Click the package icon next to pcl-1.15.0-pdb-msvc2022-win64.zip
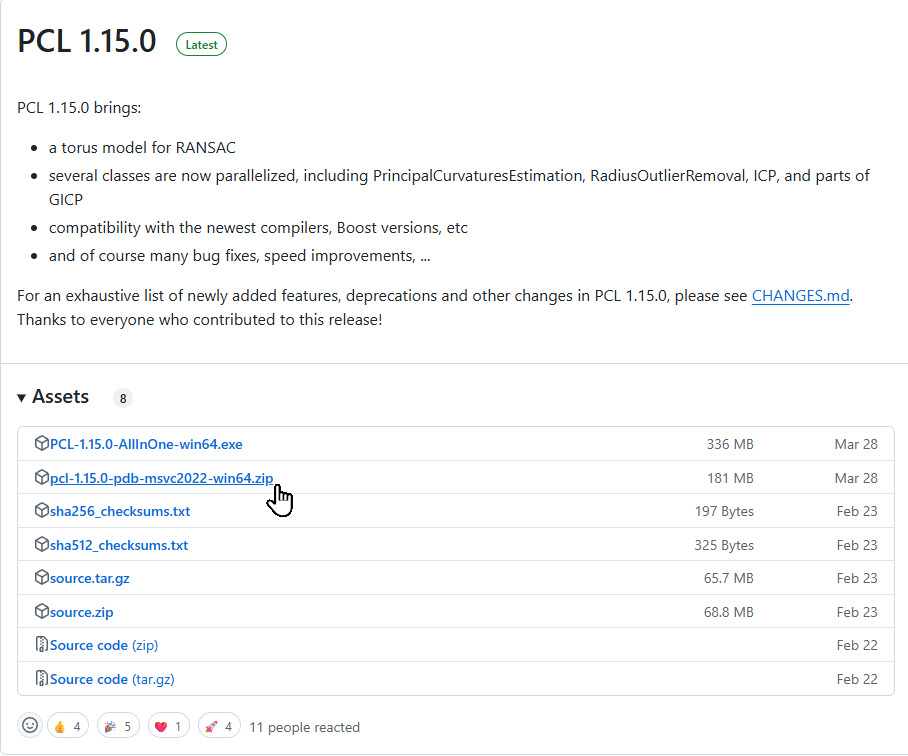908x756 pixels. click(x=41, y=478)
